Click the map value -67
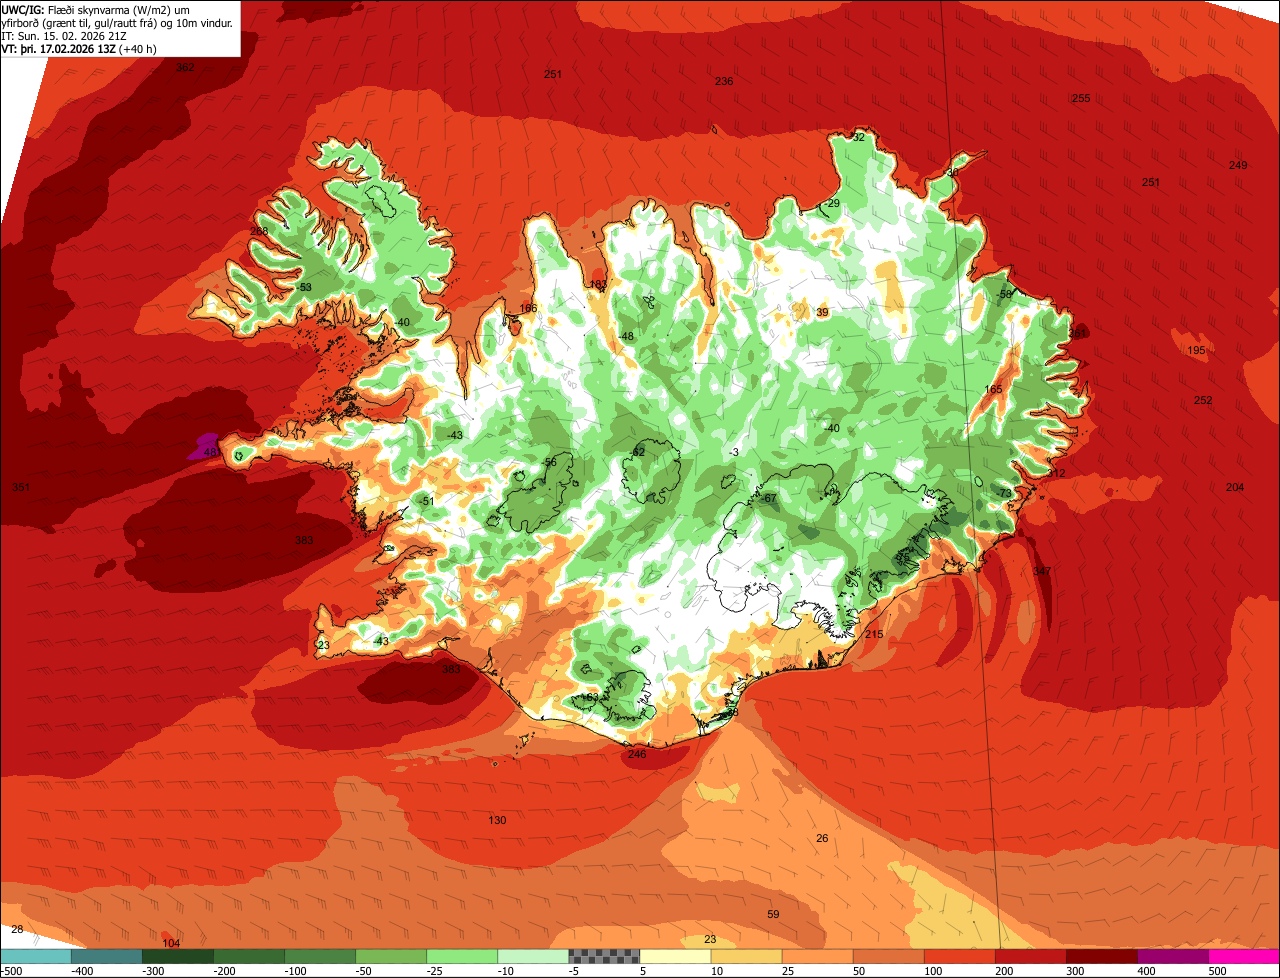 (x=769, y=498)
